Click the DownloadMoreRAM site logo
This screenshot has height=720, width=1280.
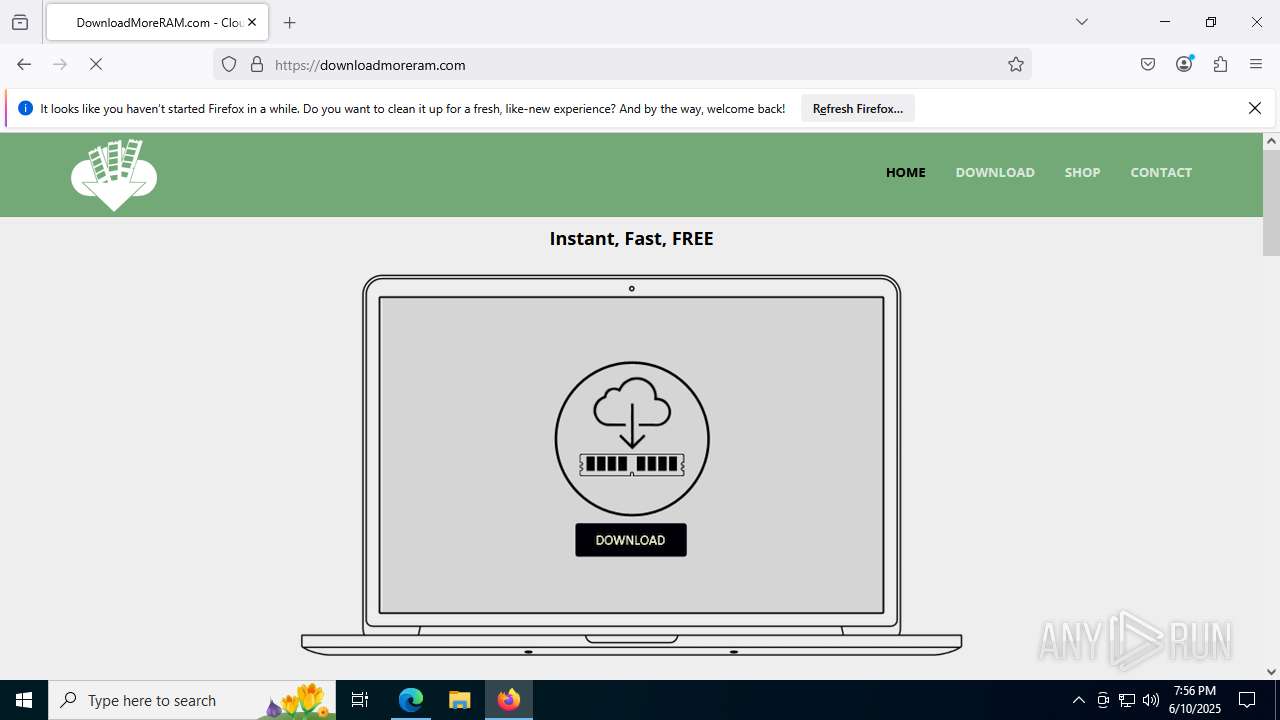point(114,175)
